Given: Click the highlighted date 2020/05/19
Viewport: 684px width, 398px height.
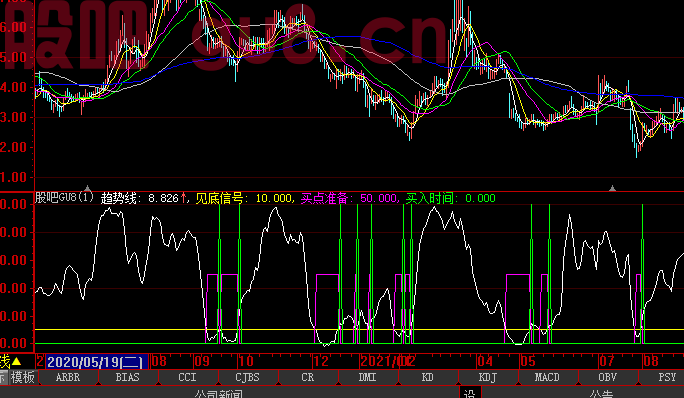Looking at the screenshot, I should point(95,362).
